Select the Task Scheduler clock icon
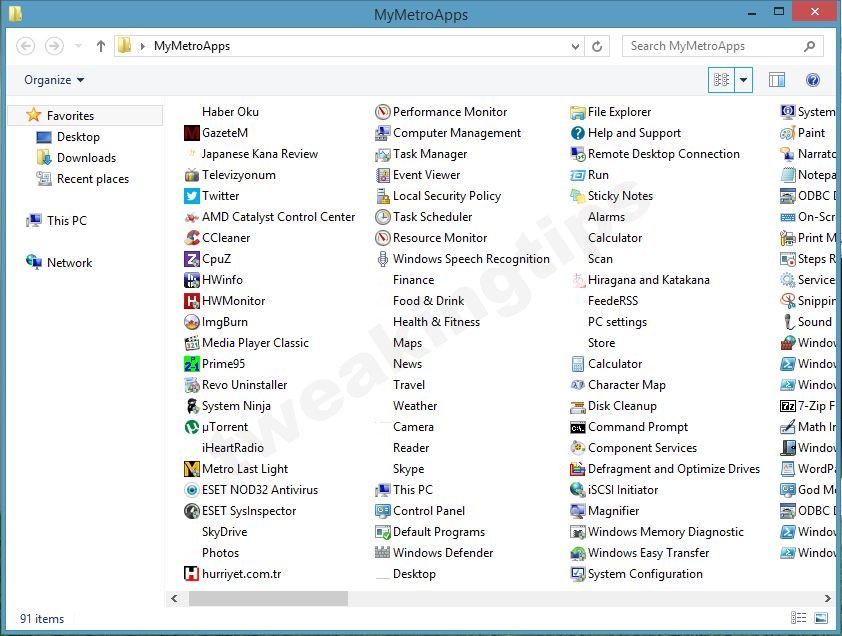This screenshot has width=842, height=636. coord(383,217)
